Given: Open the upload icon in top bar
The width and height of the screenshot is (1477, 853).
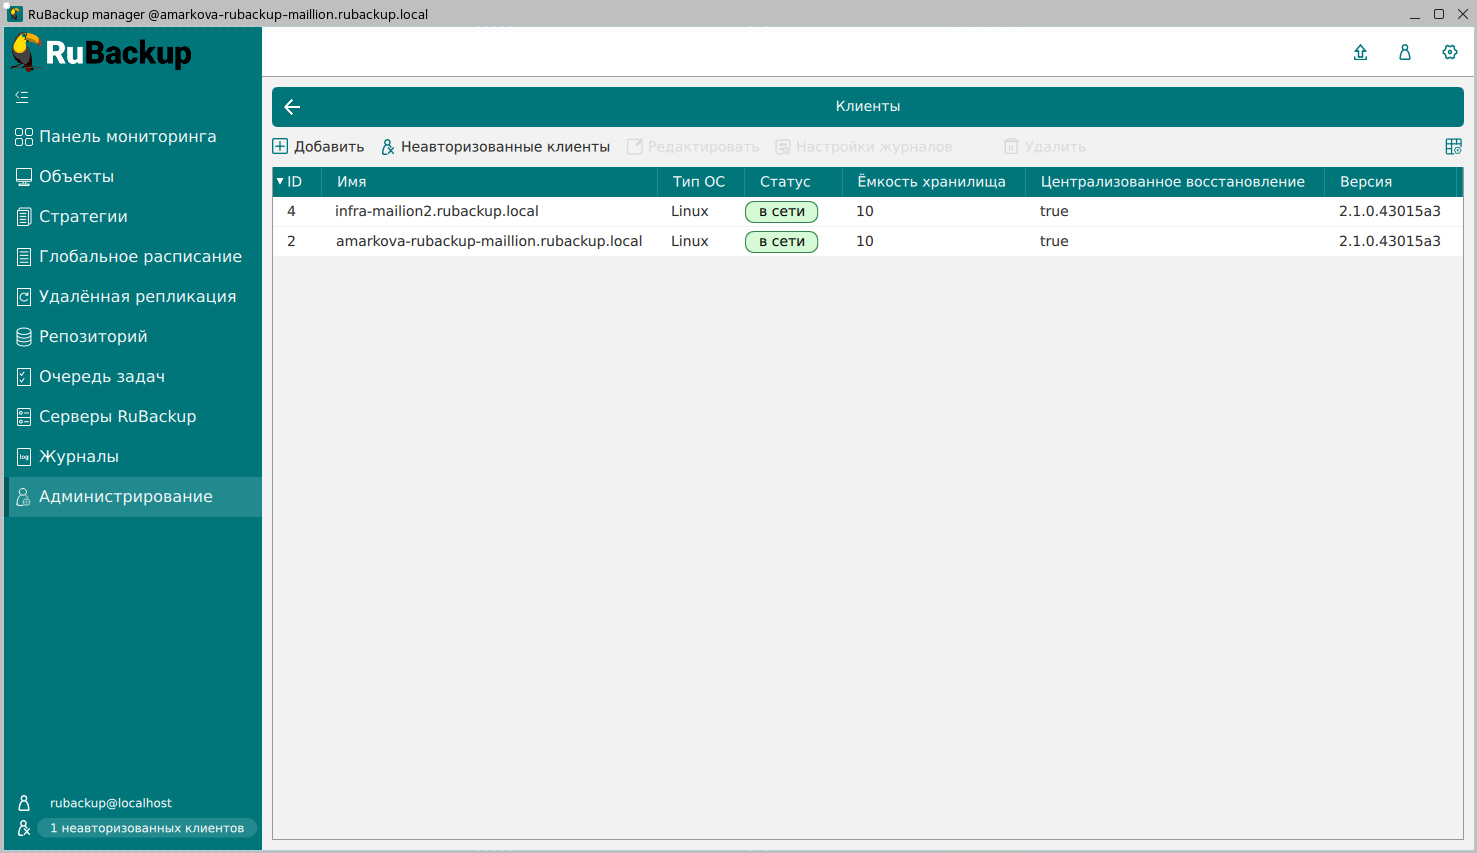Looking at the screenshot, I should (x=1360, y=52).
